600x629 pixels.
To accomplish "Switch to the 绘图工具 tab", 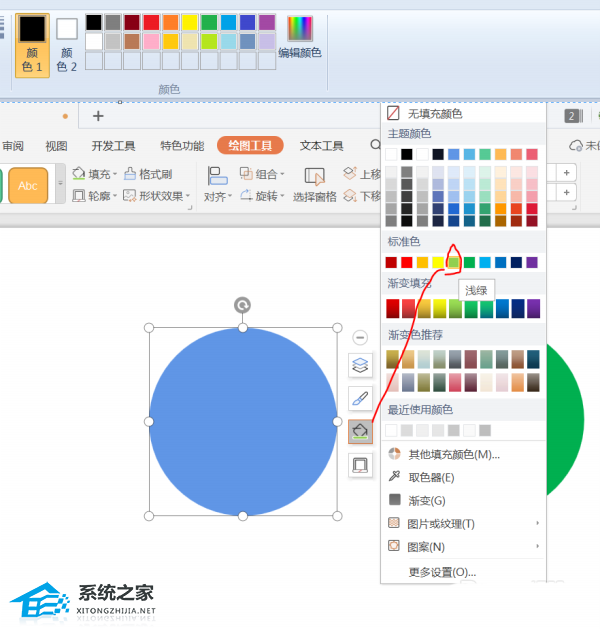I will [x=250, y=146].
